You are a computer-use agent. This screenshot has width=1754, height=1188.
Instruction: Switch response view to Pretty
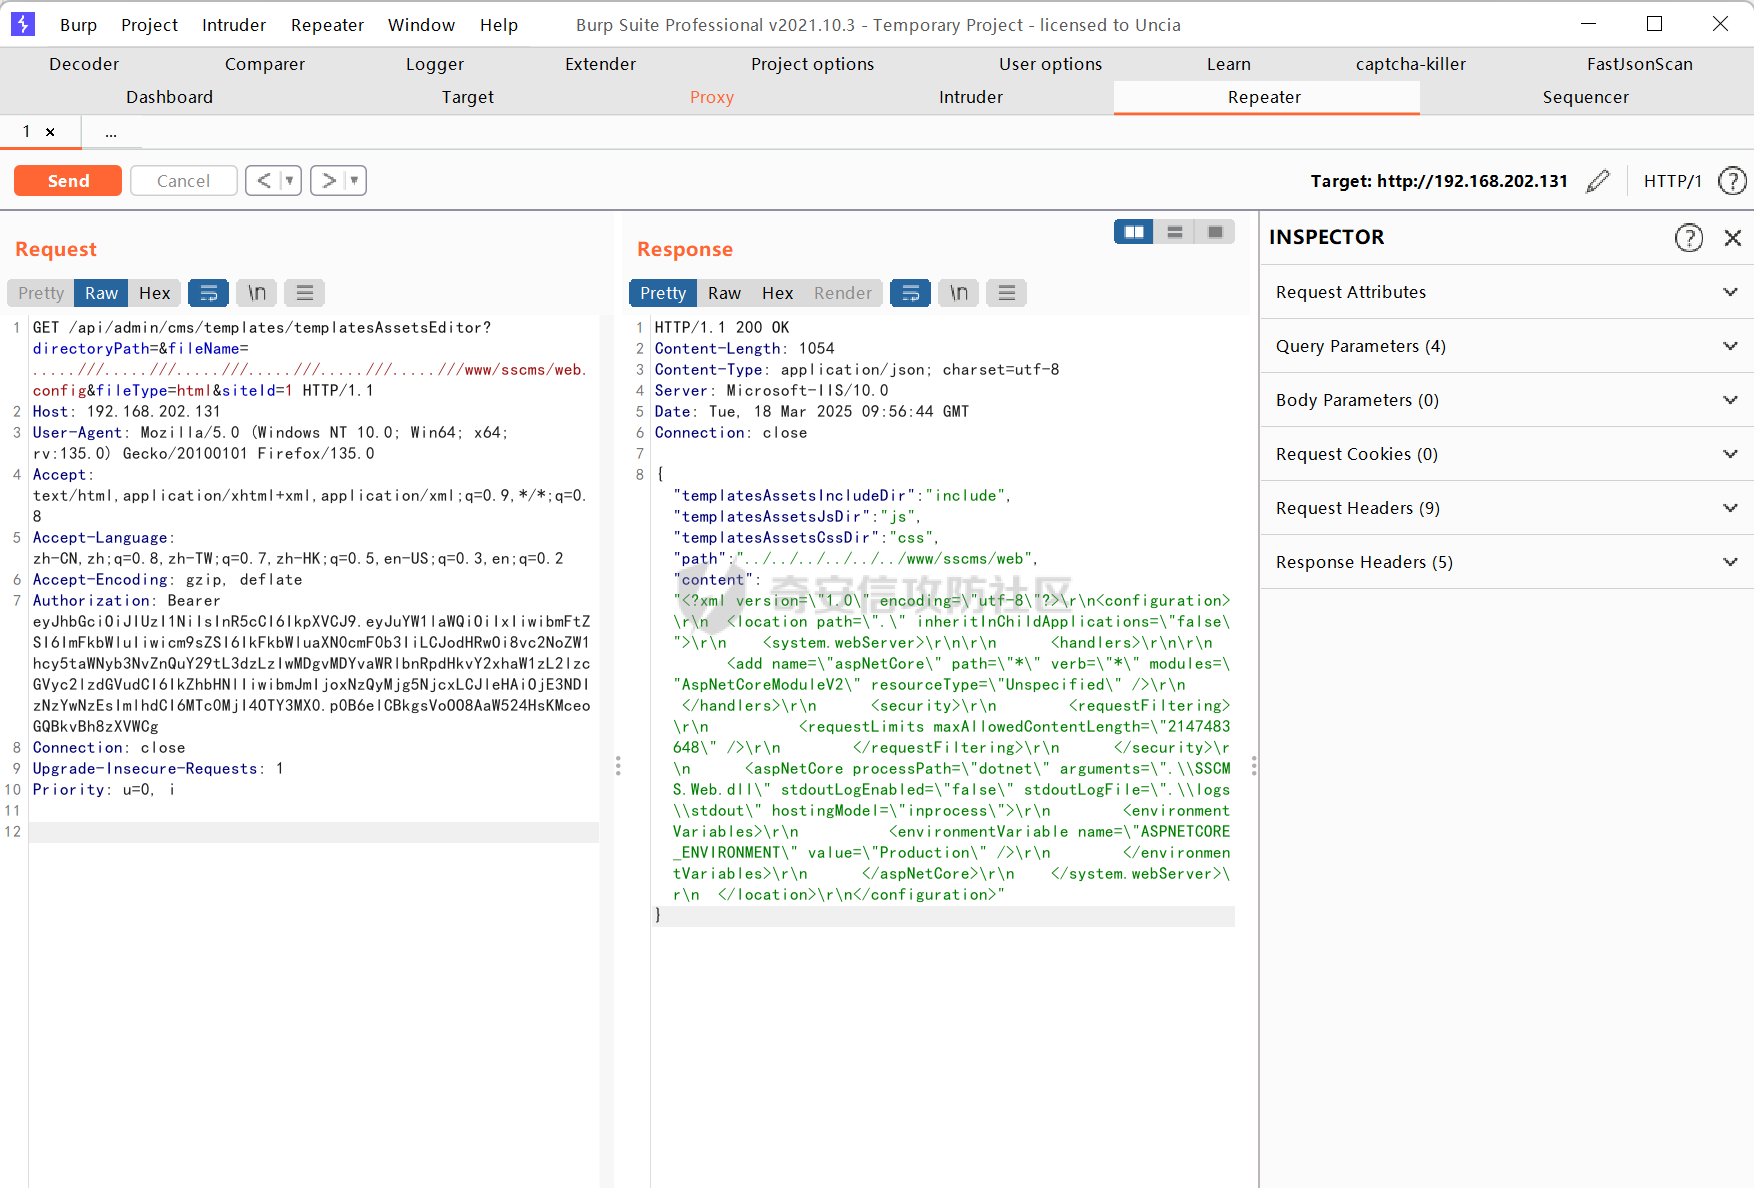click(663, 293)
